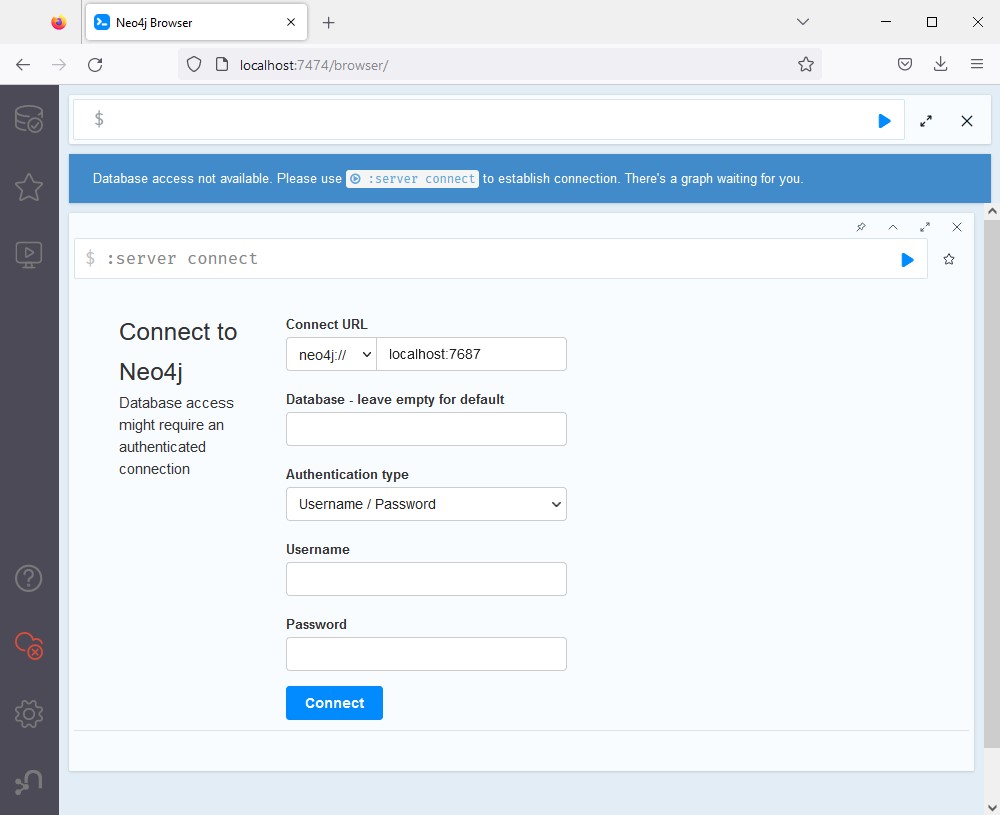This screenshot has width=1000, height=815.
Task: Run the command in top editor
Action: (x=884, y=121)
